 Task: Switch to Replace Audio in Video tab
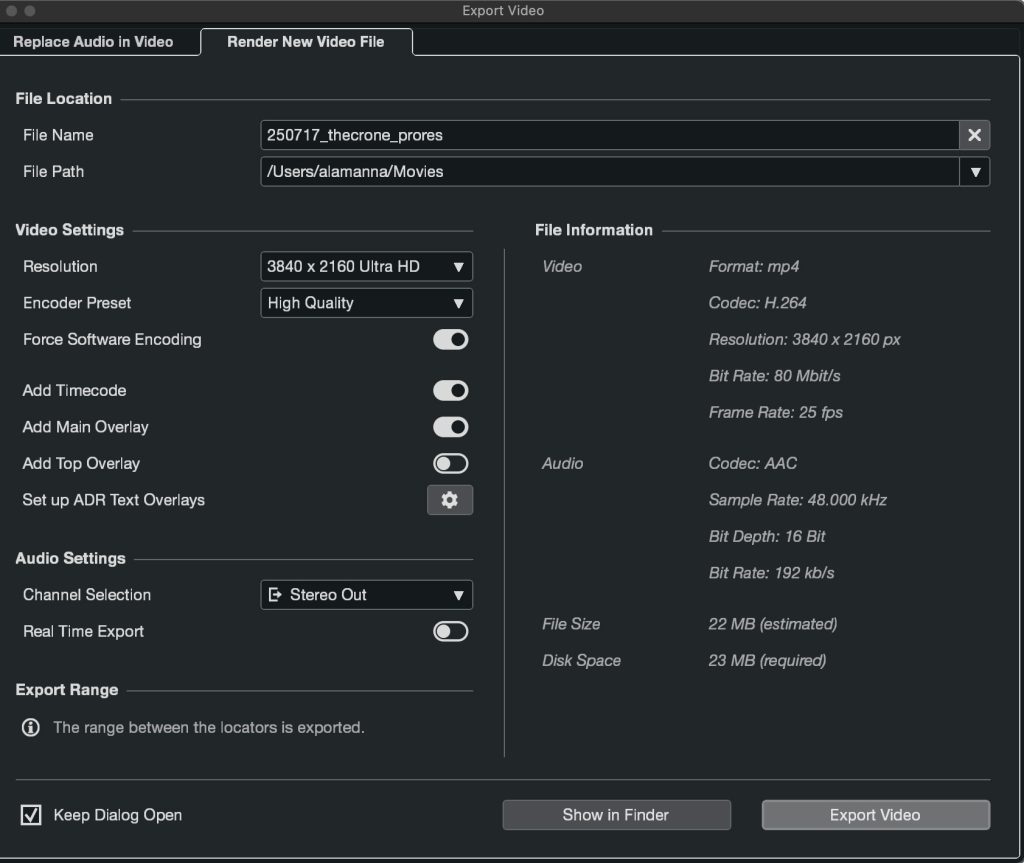click(x=93, y=42)
